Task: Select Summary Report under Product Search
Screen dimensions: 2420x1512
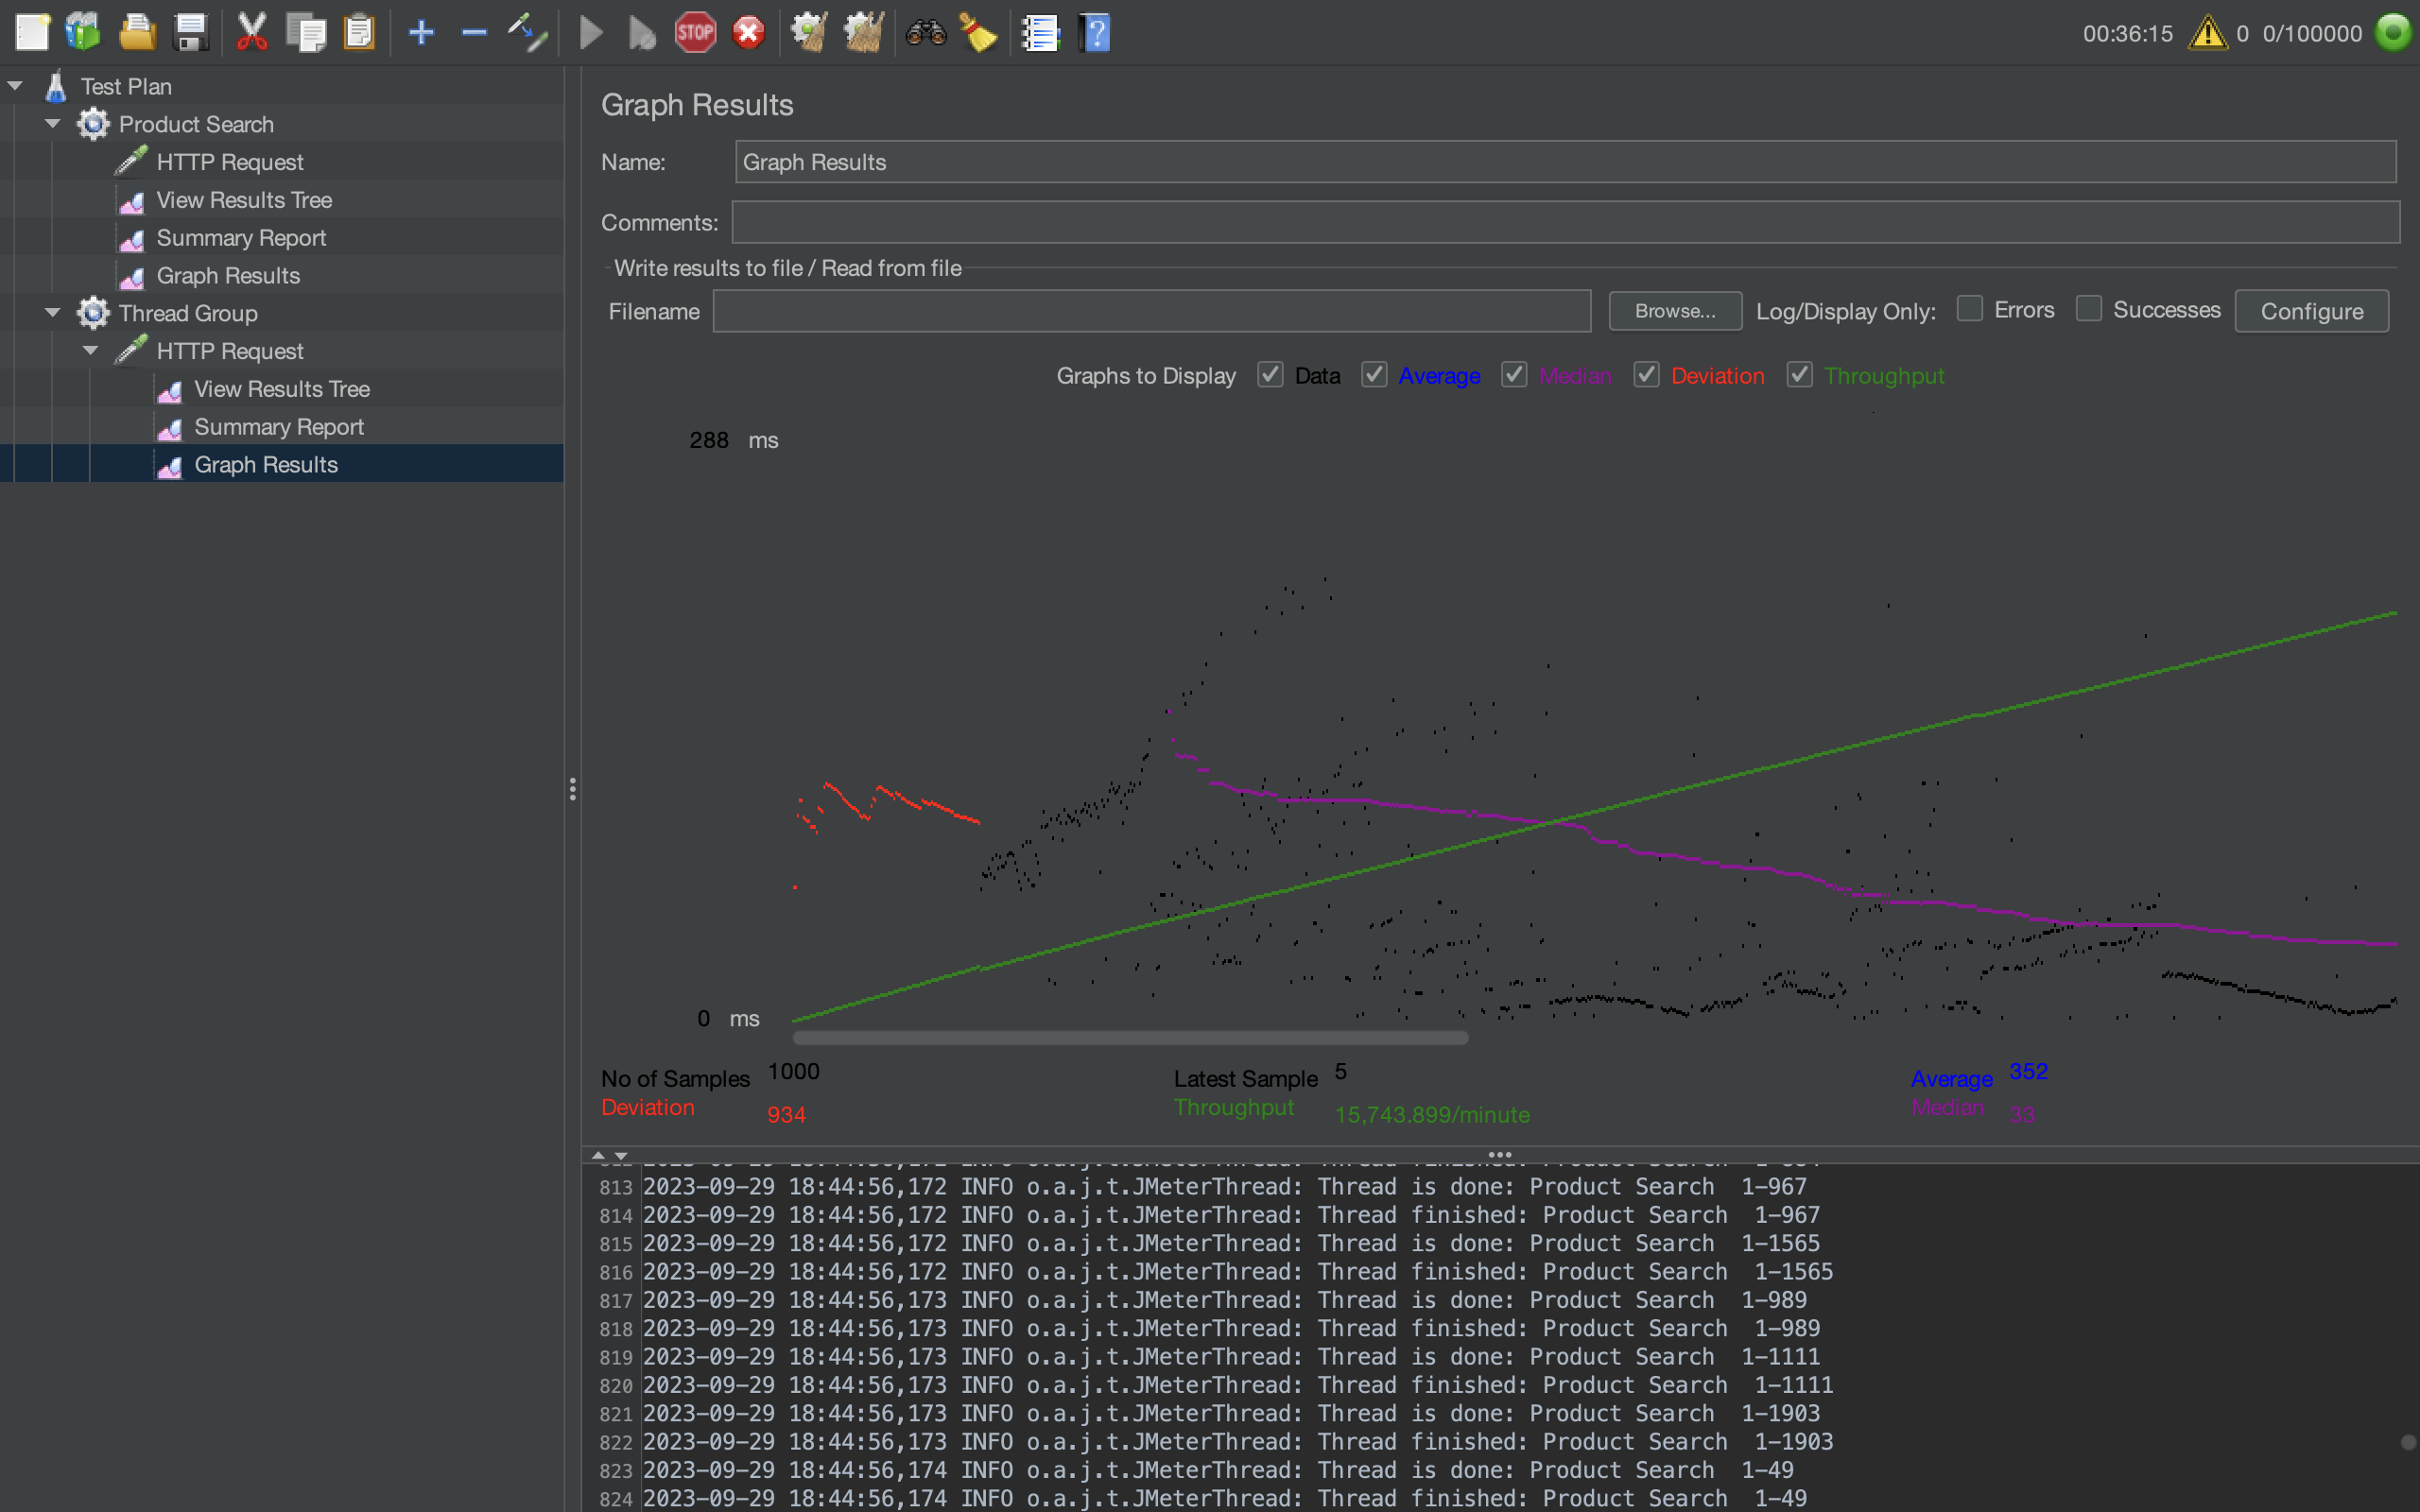Action: click(241, 238)
